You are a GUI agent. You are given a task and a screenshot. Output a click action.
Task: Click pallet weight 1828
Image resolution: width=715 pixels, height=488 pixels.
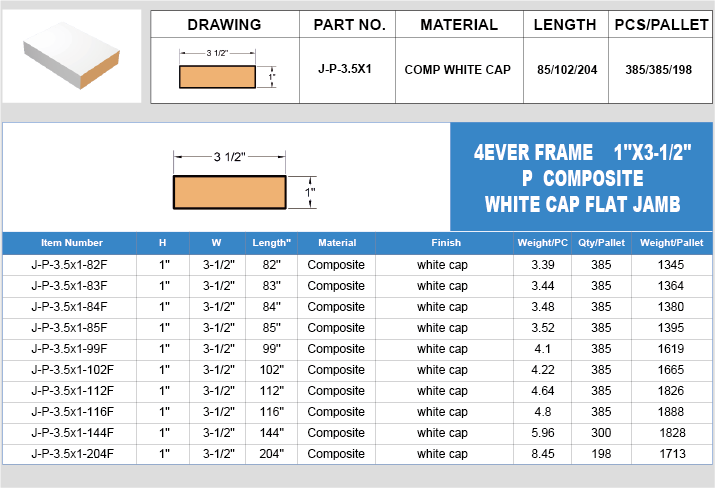pos(672,432)
